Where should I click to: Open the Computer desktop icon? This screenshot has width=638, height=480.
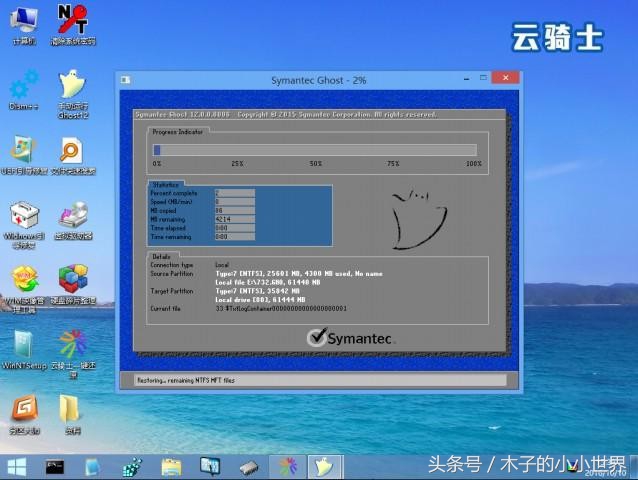[x=24, y=24]
